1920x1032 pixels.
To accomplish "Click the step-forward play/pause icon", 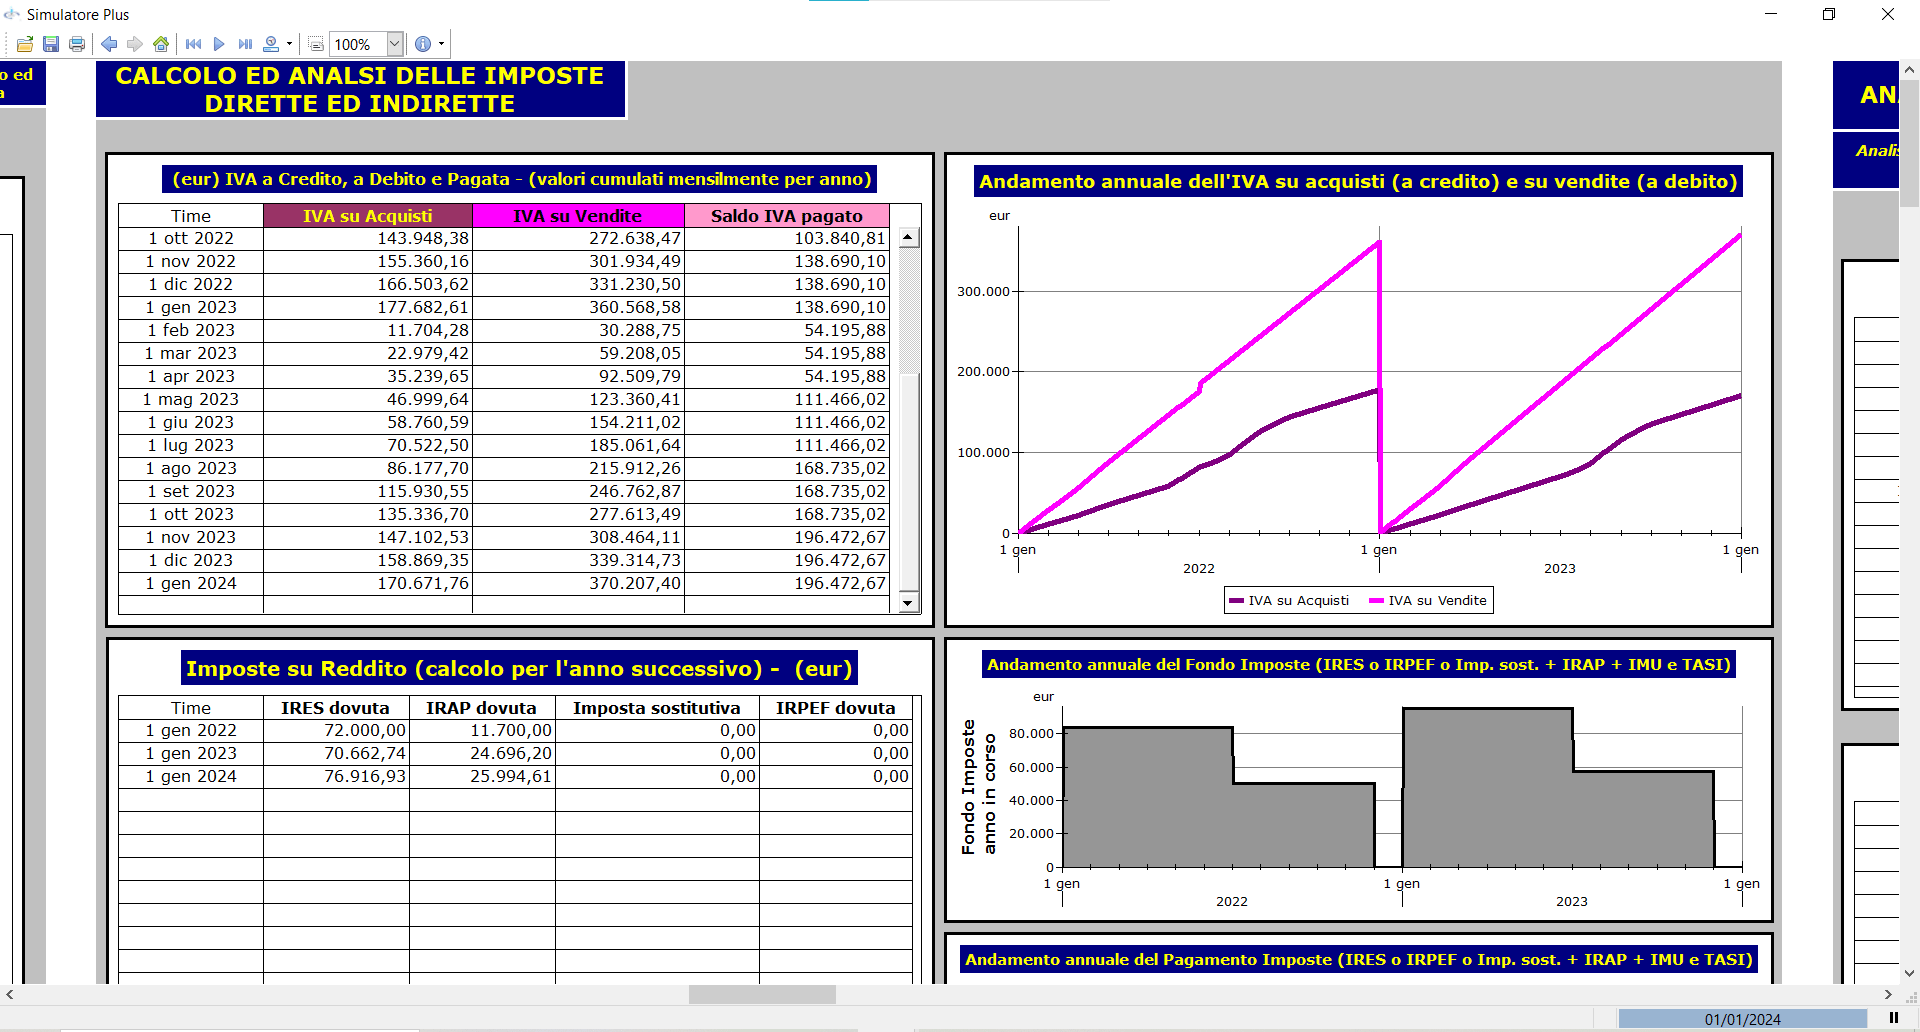I will [245, 44].
